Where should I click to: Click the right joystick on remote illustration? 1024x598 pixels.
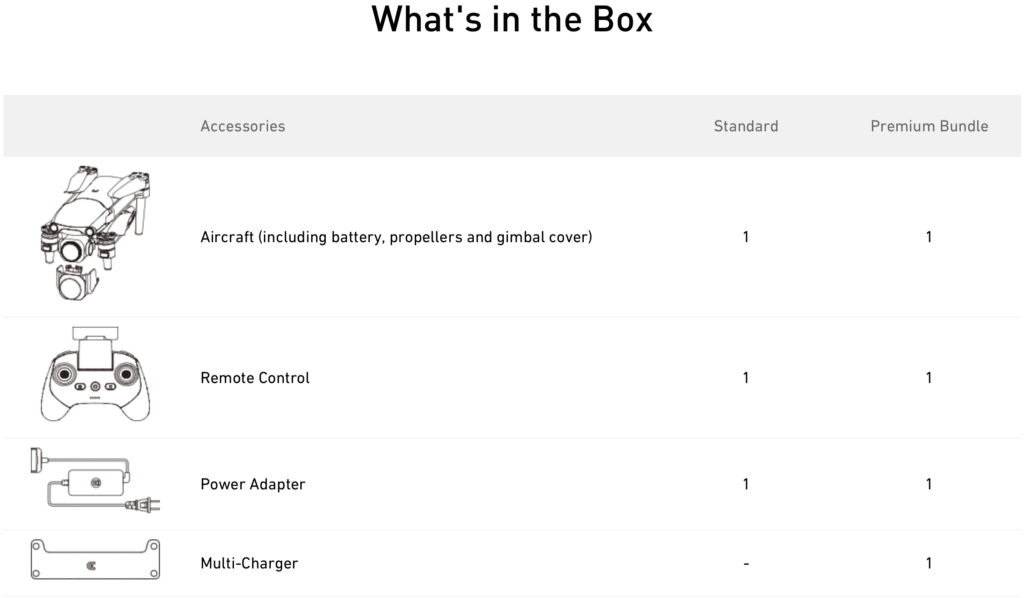[x=126, y=375]
